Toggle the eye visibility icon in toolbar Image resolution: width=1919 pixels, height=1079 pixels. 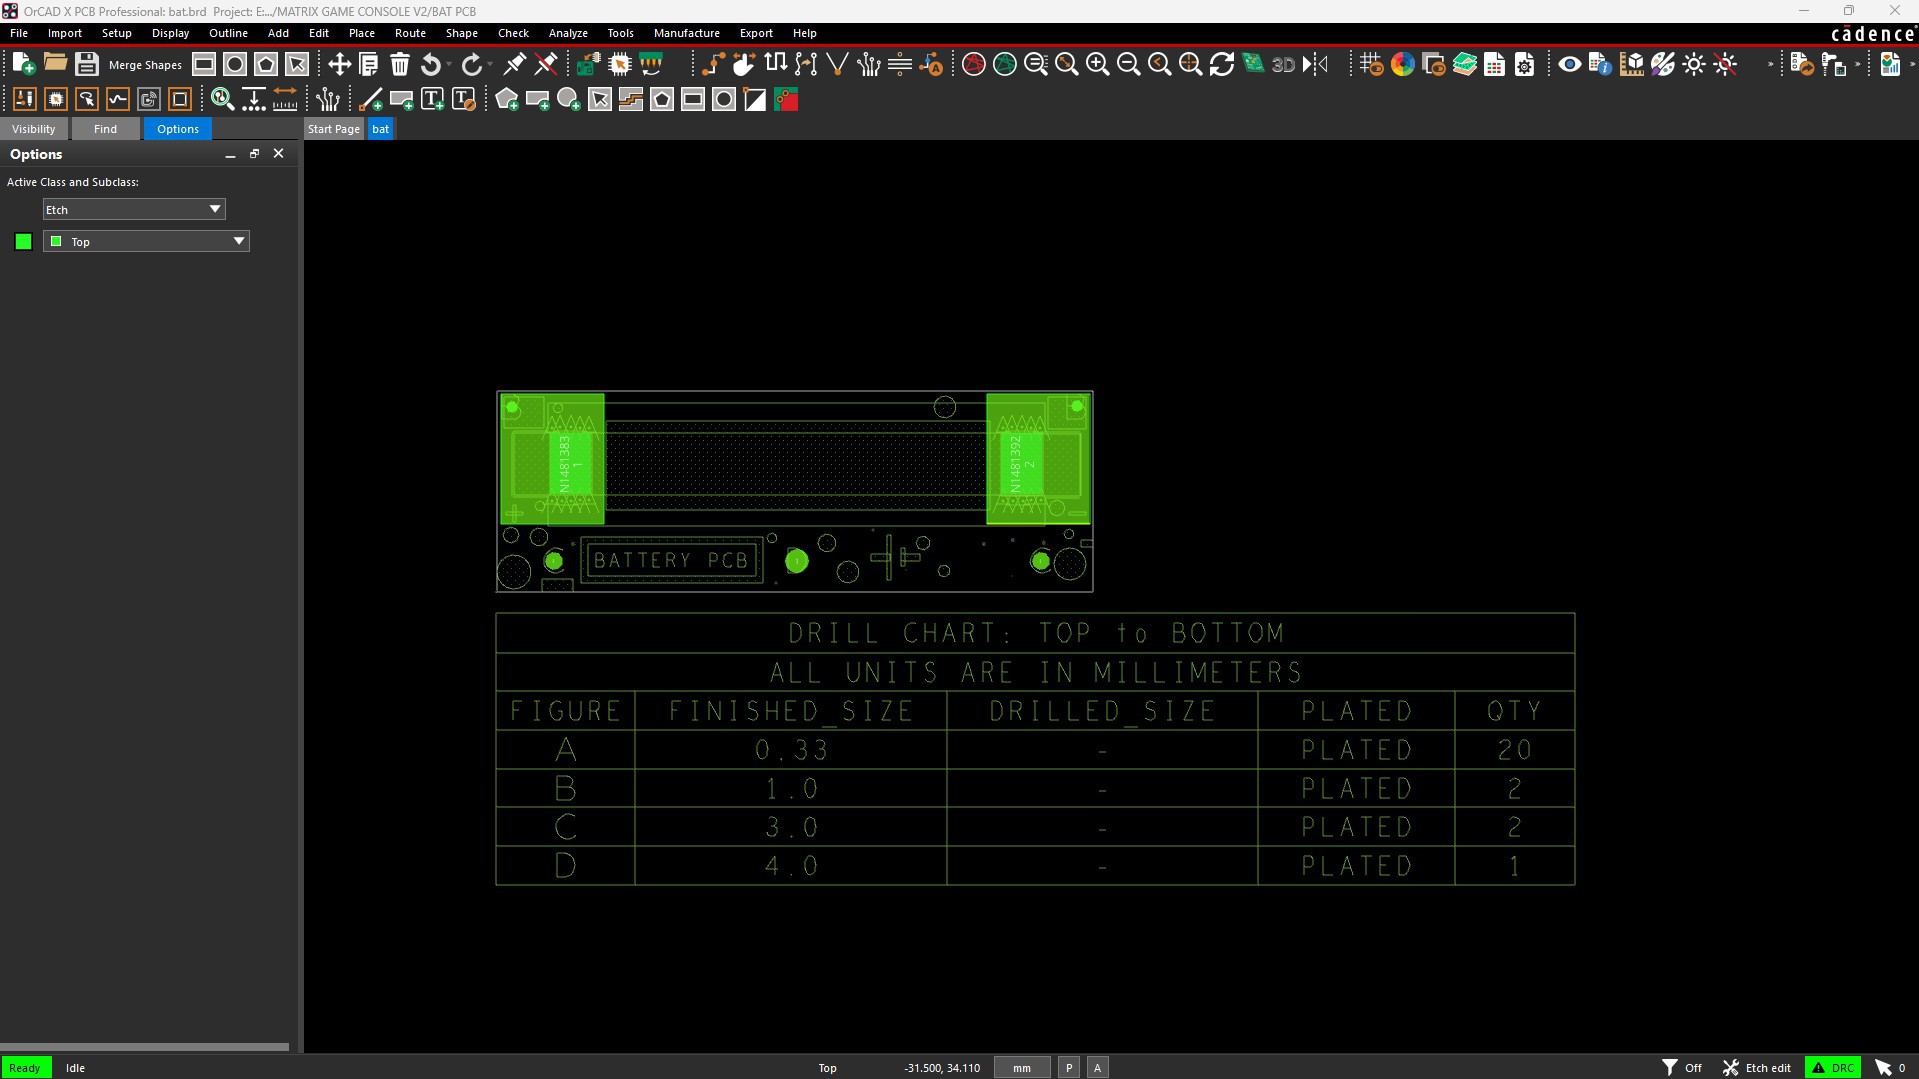click(1569, 65)
